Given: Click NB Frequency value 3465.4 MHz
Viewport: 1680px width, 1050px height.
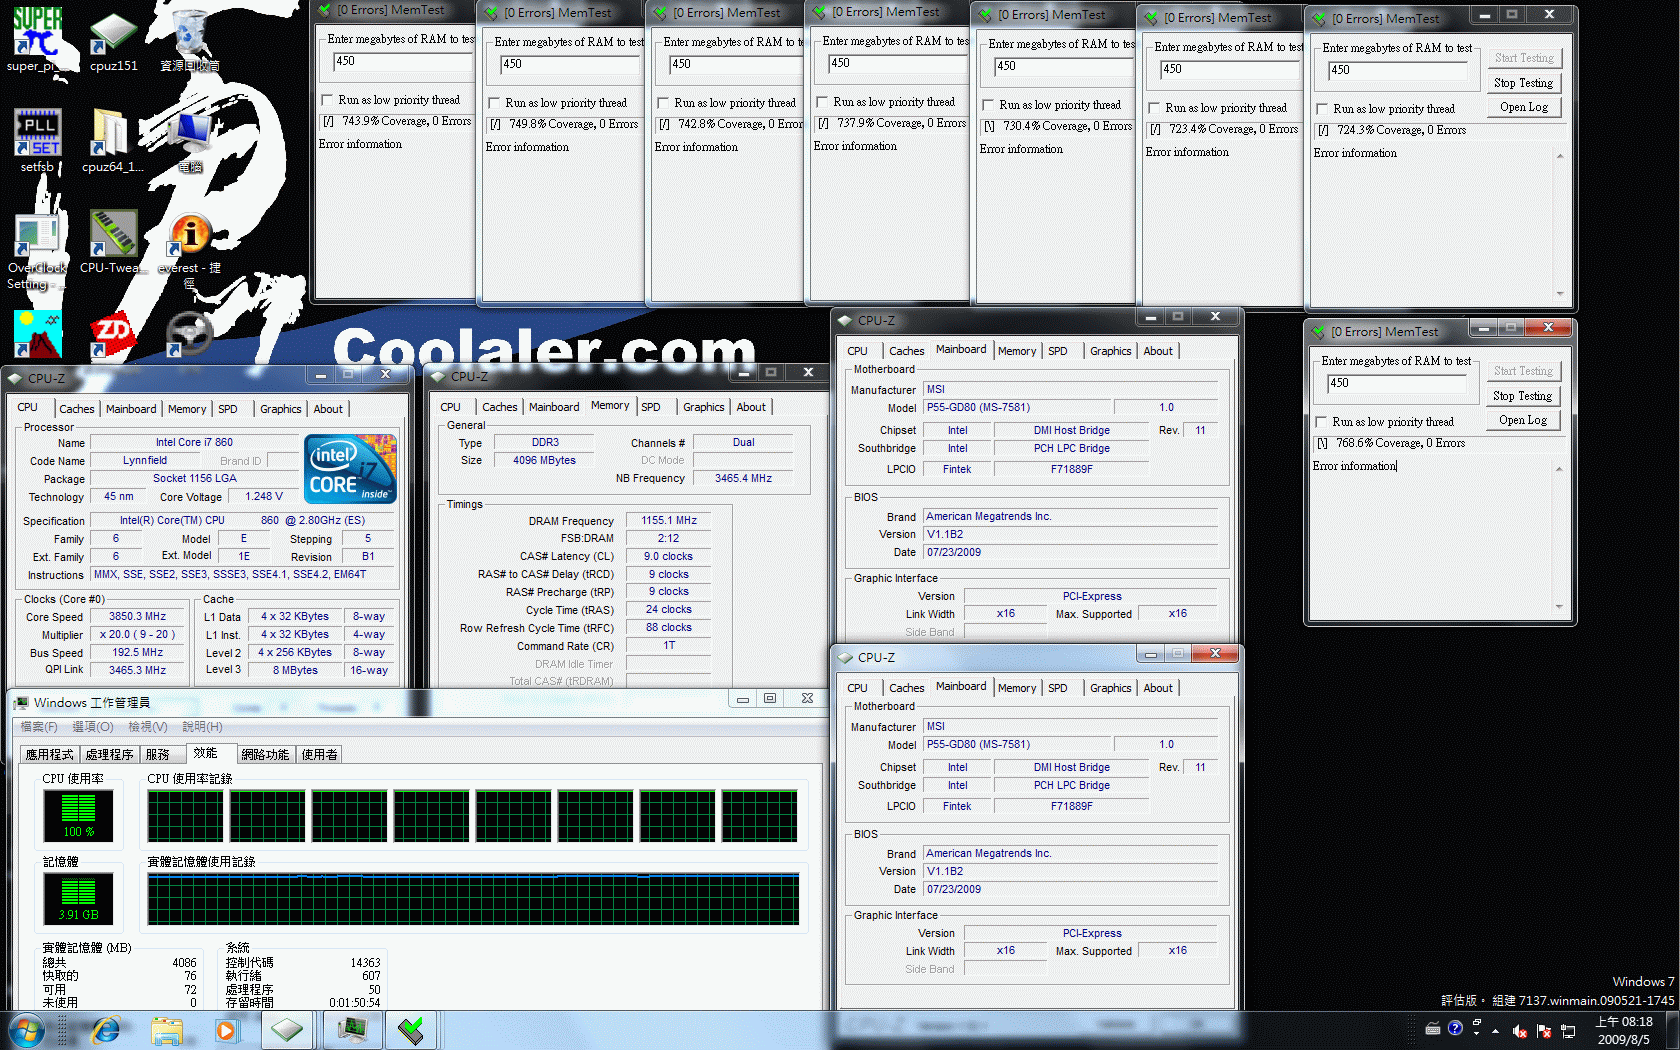Looking at the screenshot, I should [743, 479].
